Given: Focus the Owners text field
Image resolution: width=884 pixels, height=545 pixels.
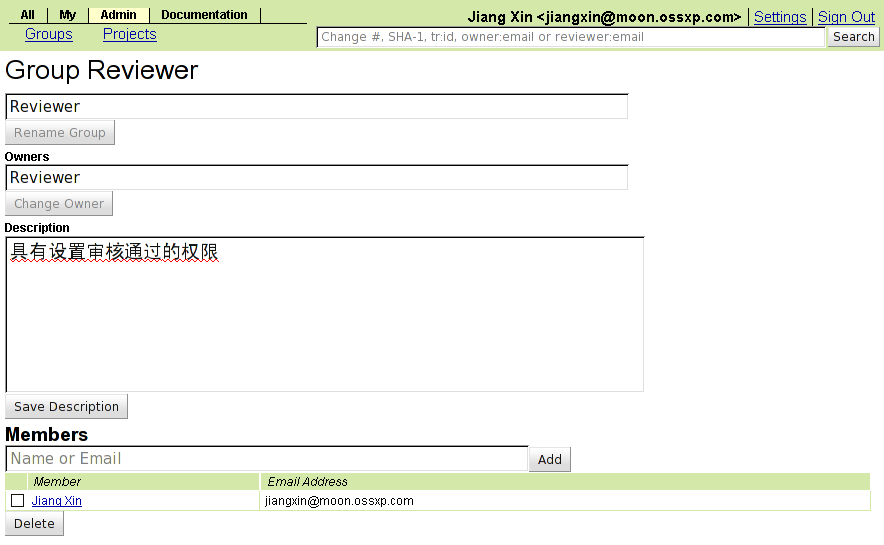Looking at the screenshot, I should click(317, 178).
